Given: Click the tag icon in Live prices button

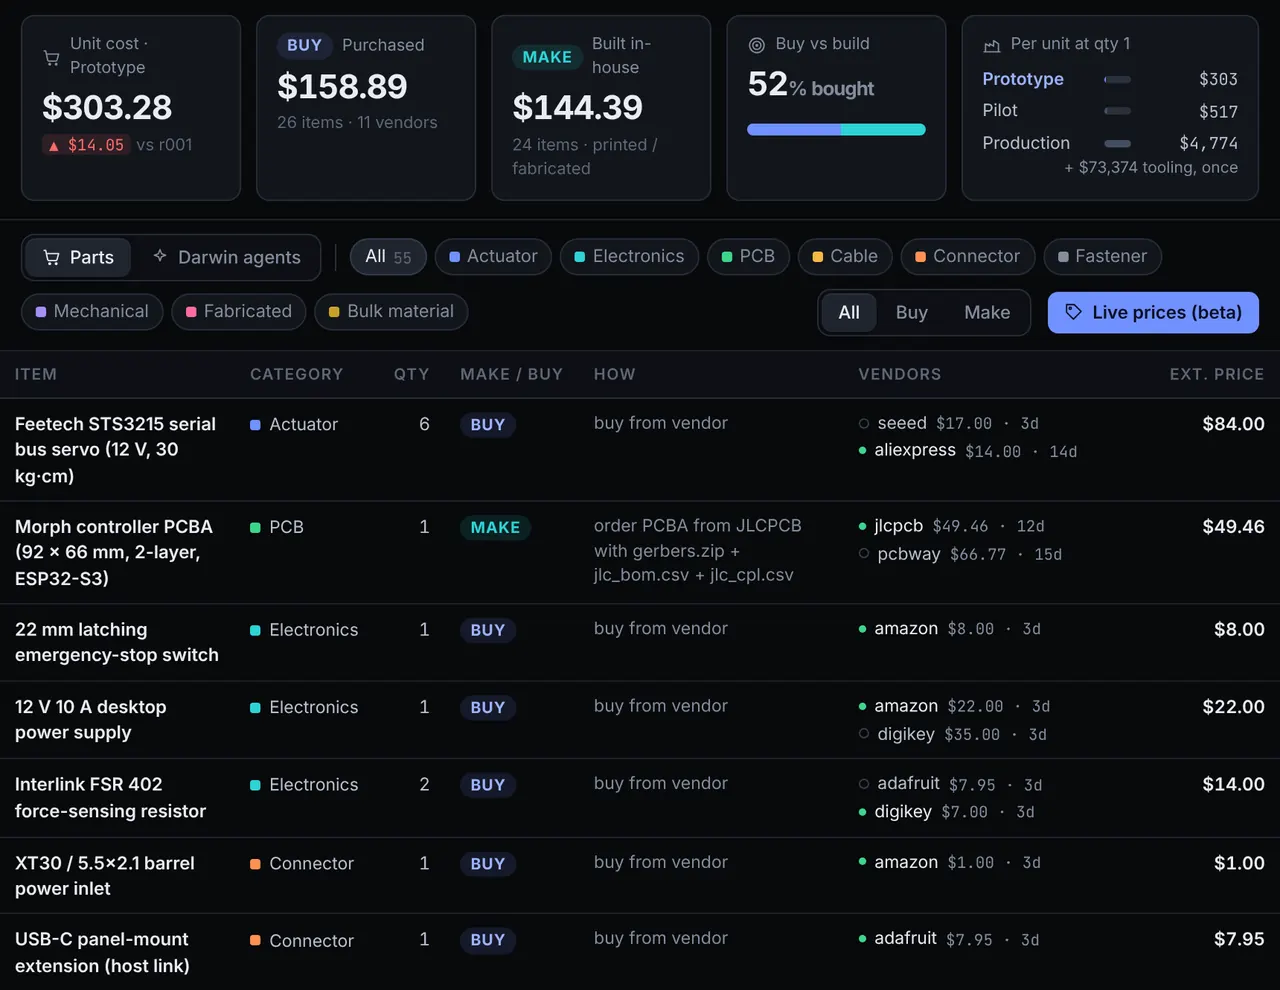Looking at the screenshot, I should pyautogui.click(x=1073, y=312).
